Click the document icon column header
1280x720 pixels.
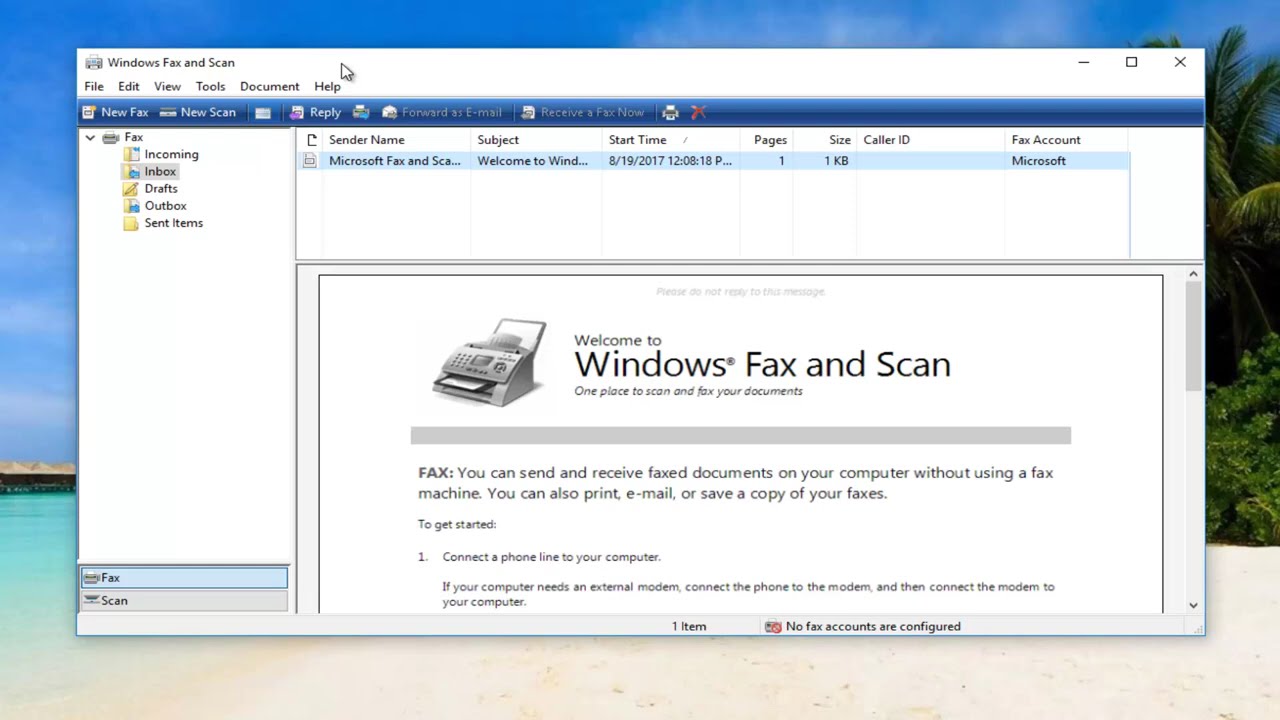310,139
